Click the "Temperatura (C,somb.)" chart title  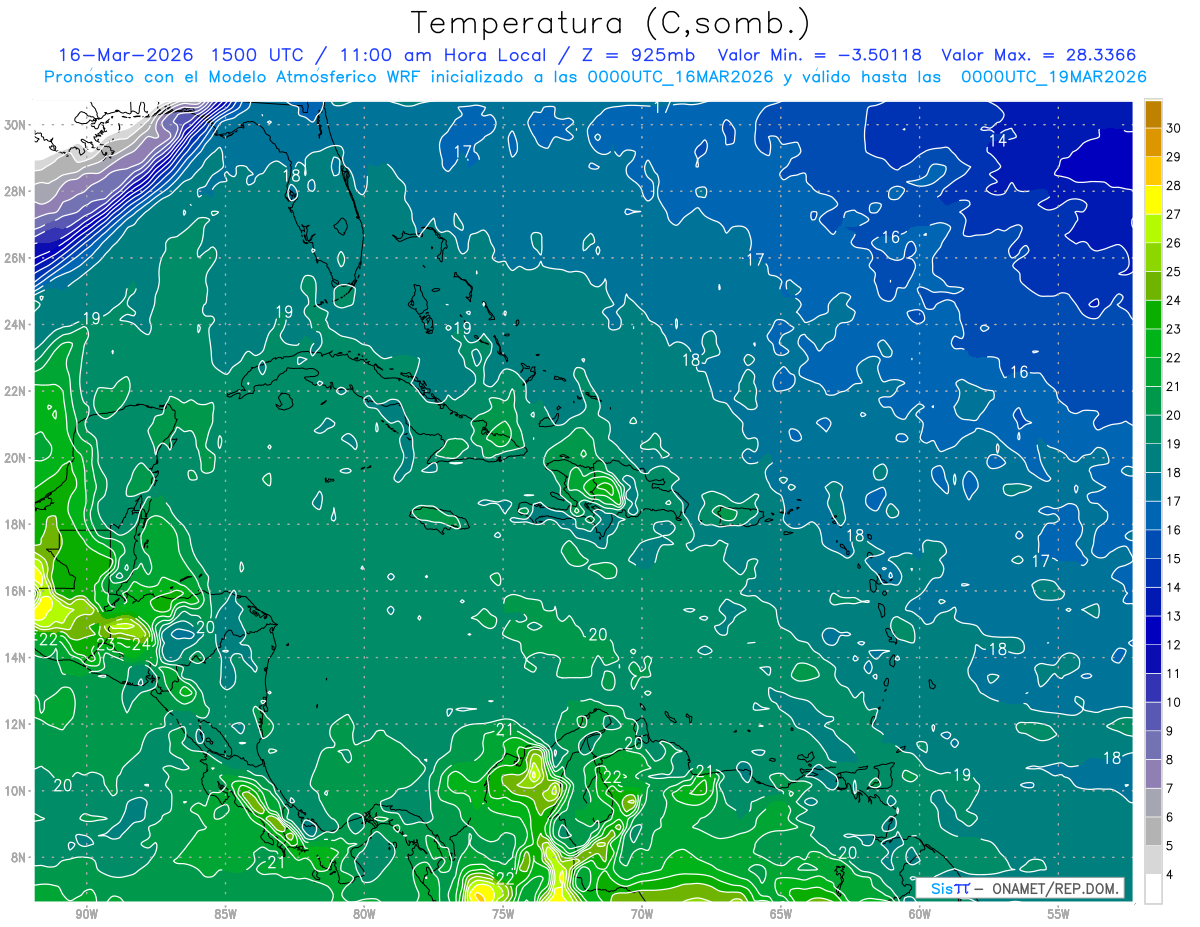[x=610, y=23]
